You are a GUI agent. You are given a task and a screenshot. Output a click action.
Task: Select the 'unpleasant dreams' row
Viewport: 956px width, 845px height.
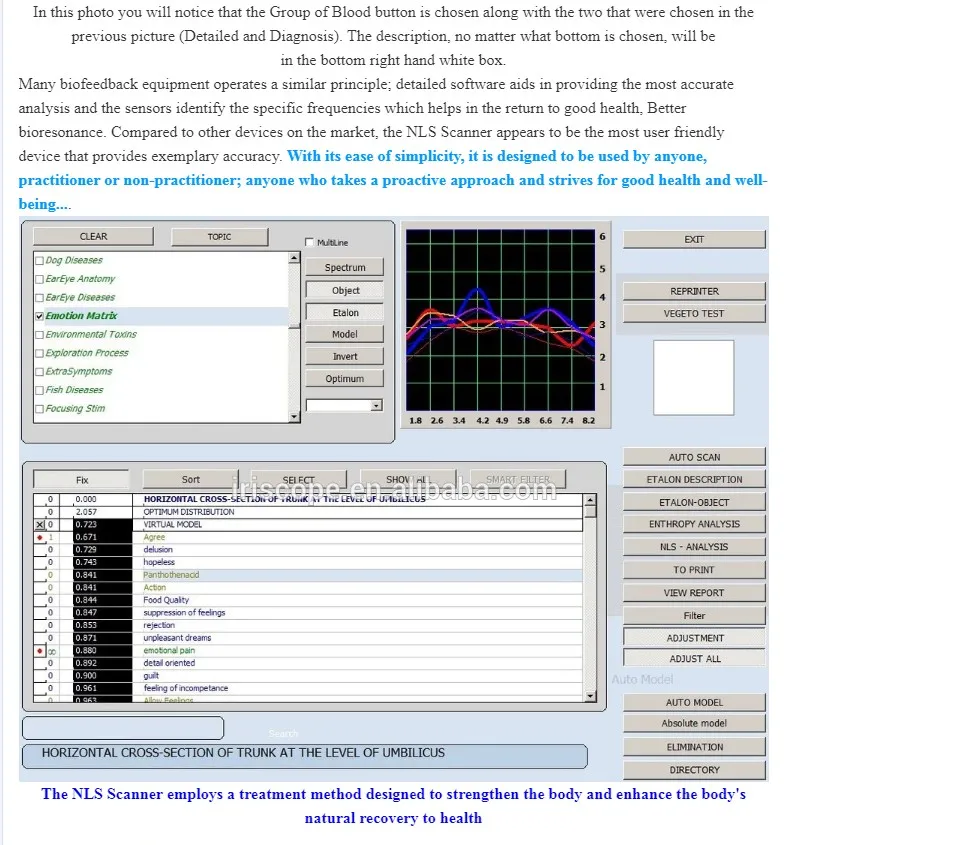pyautogui.click(x=309, y=638)
